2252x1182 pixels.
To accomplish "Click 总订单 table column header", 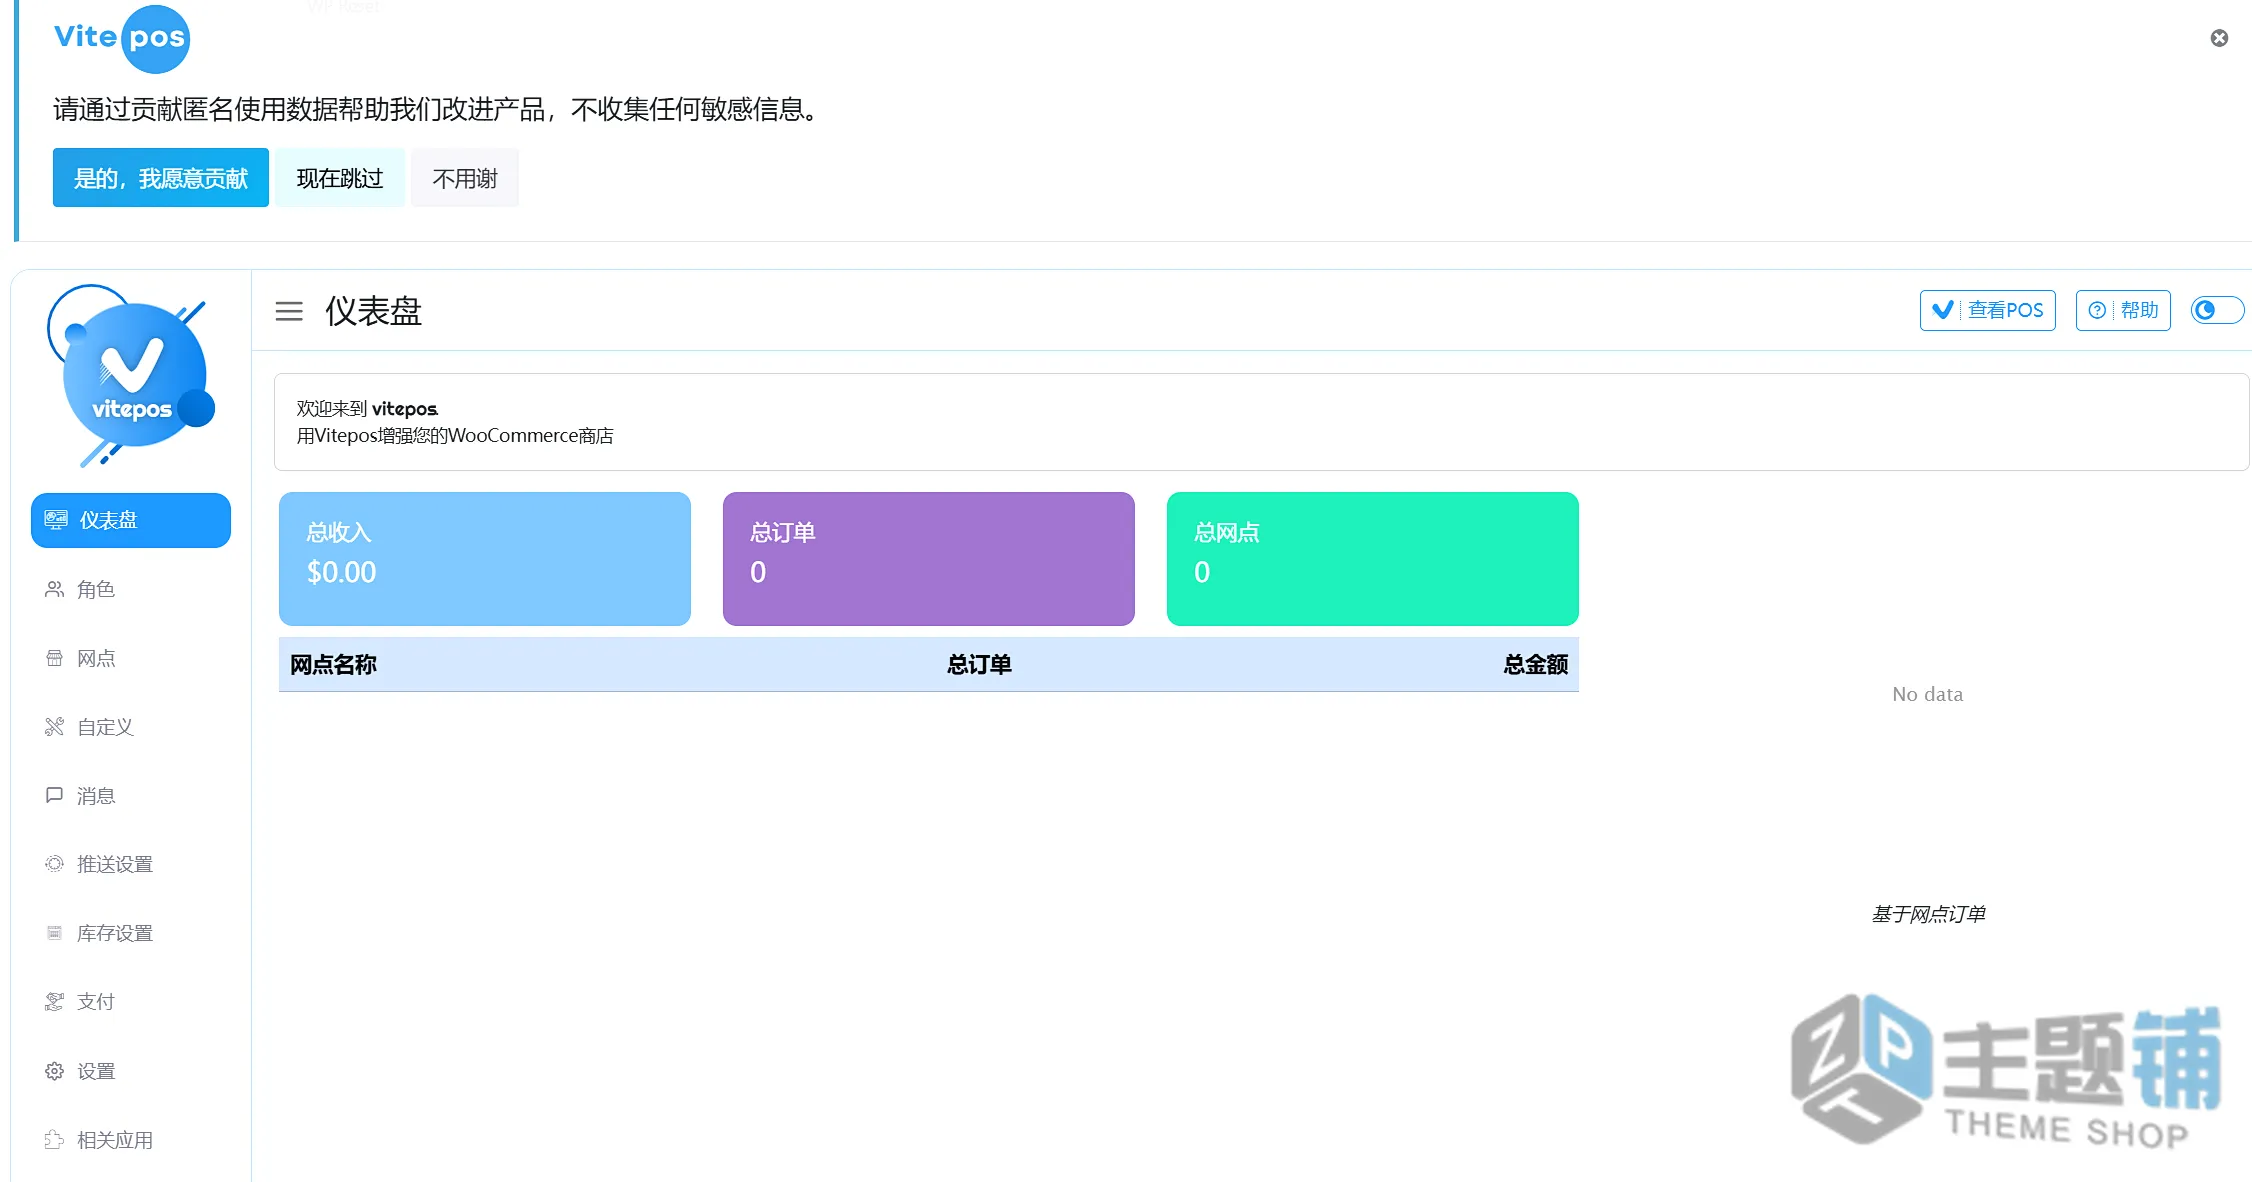I will point(979,665).
